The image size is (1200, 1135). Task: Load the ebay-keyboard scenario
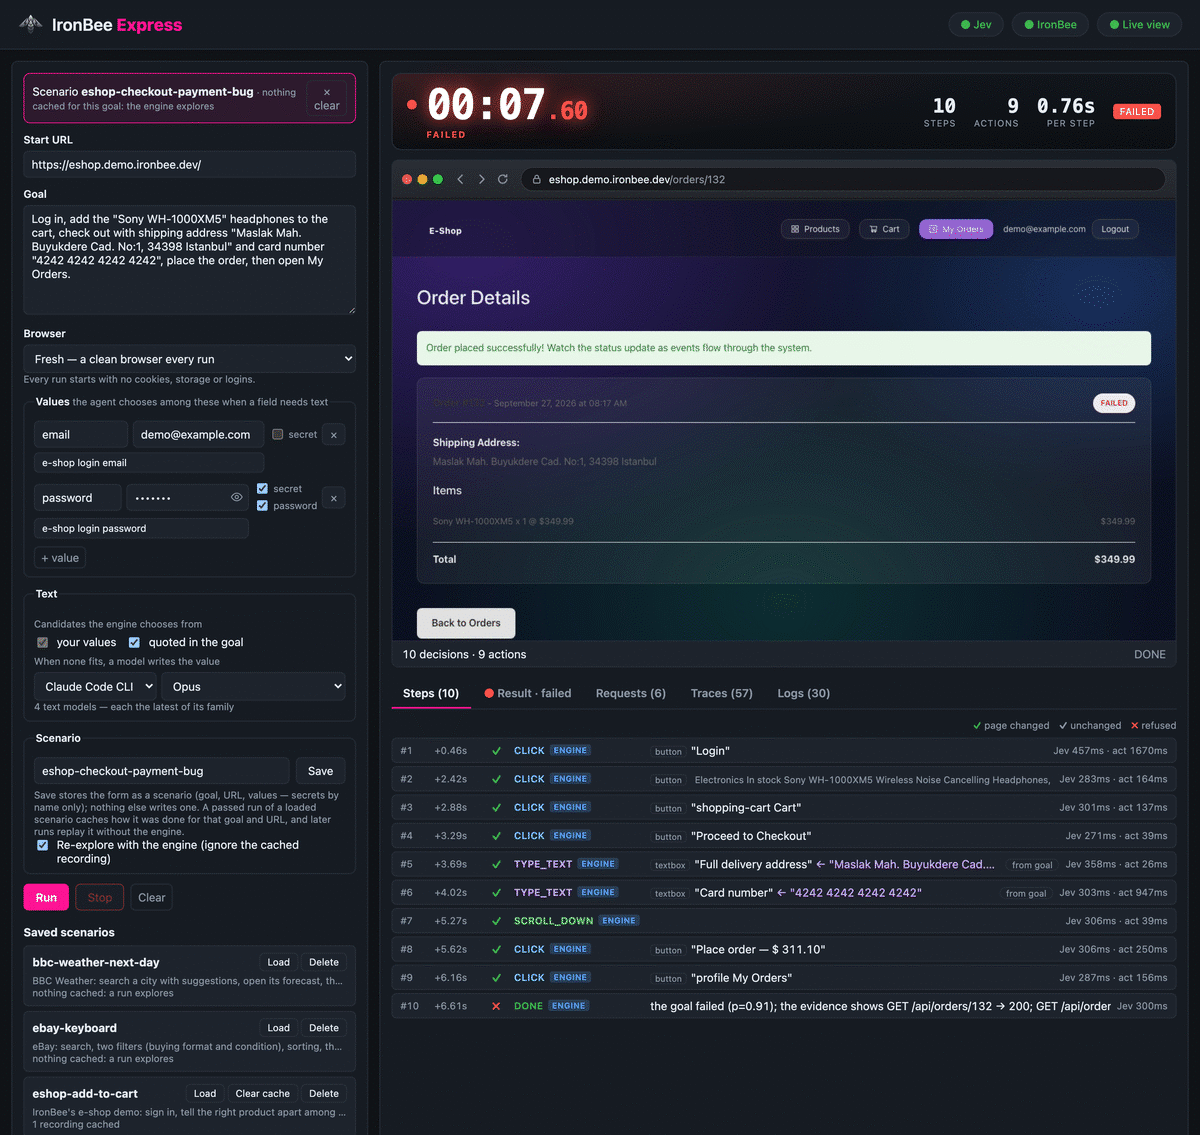[x=279, y=1028]
